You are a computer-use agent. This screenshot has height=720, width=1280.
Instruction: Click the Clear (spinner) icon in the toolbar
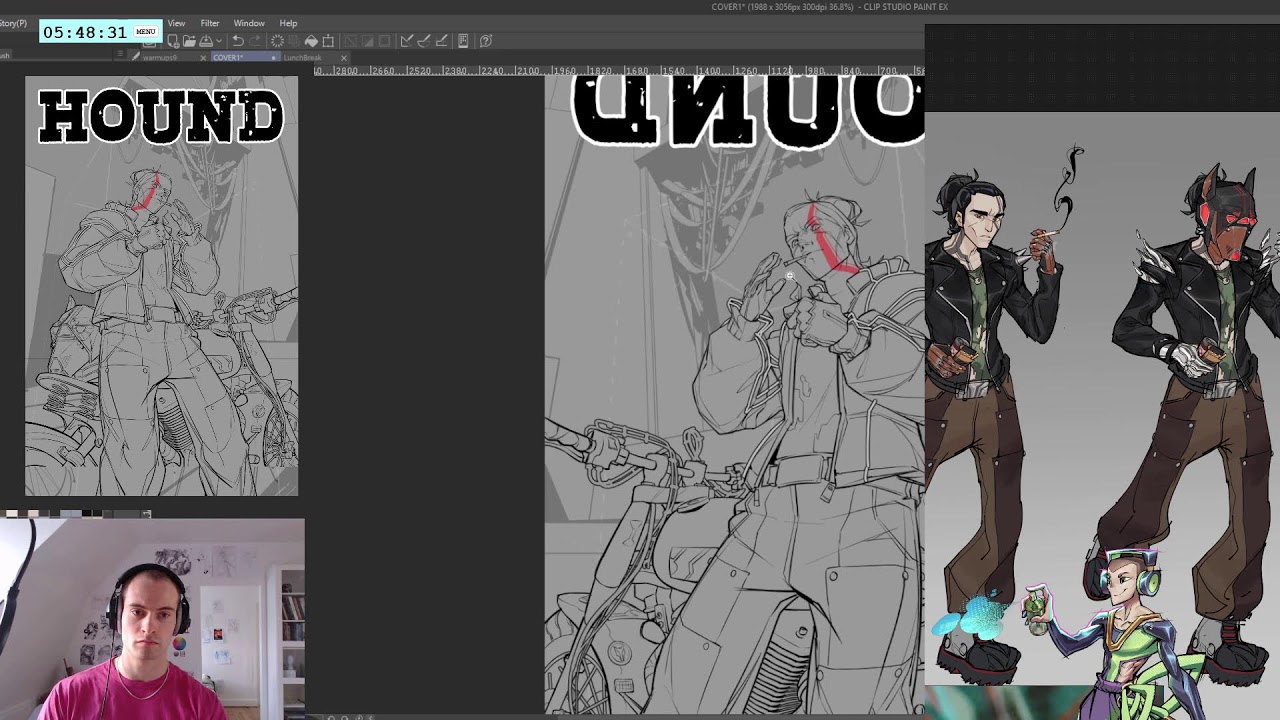click(277, 41)
